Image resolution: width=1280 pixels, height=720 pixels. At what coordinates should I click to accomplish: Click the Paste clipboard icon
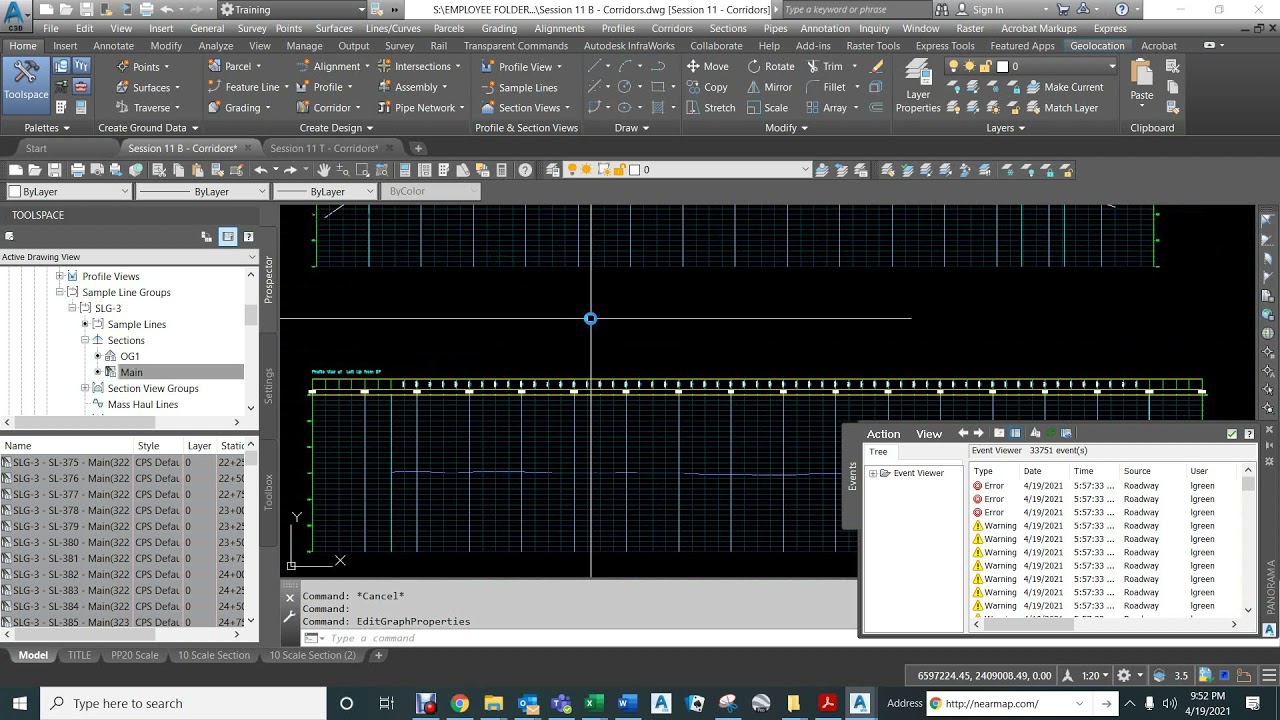click(x=1142, y=80)
